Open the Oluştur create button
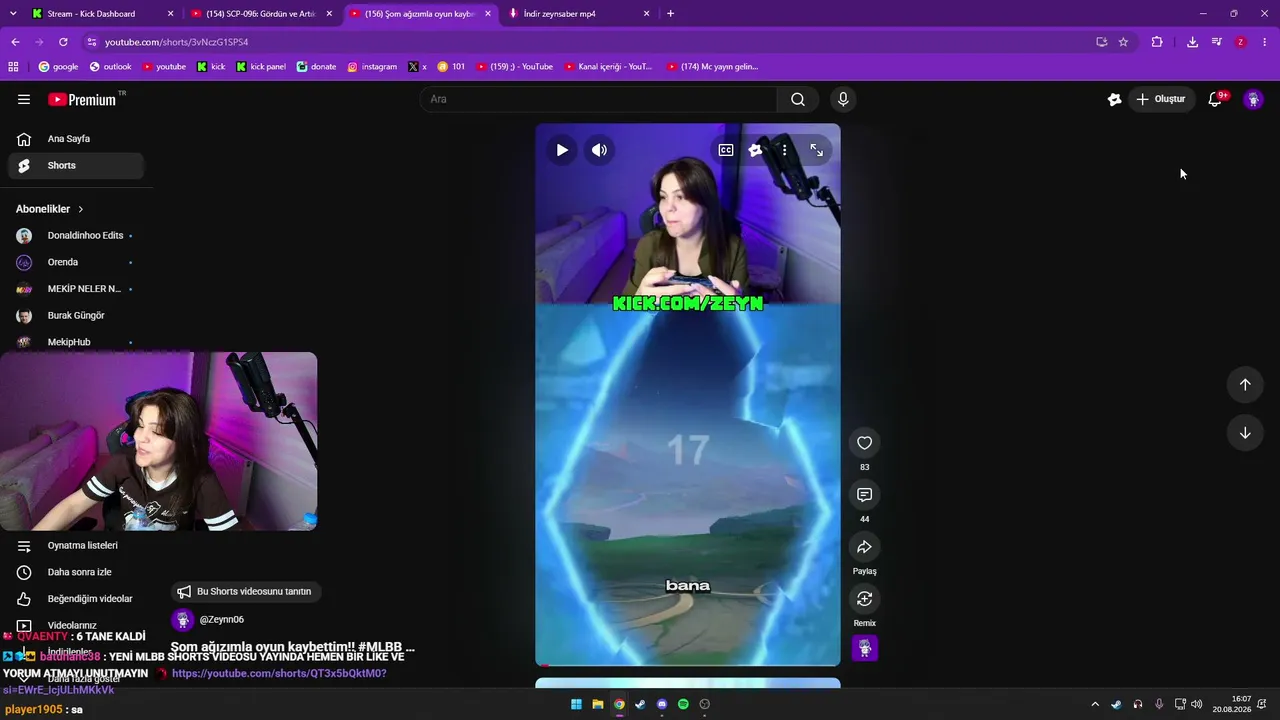 [x=1162, y=99]
